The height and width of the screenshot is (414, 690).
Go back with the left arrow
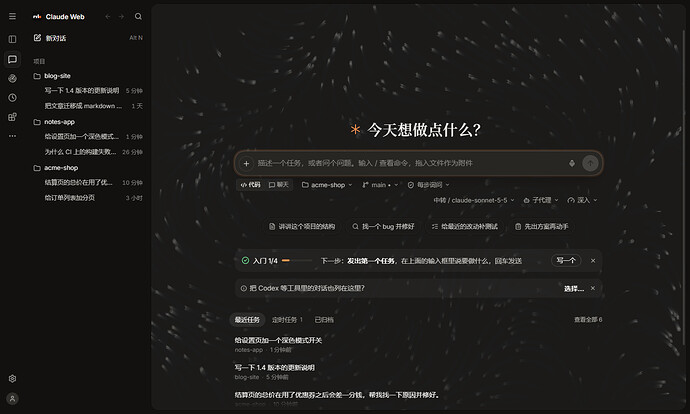tap(108, 16)
